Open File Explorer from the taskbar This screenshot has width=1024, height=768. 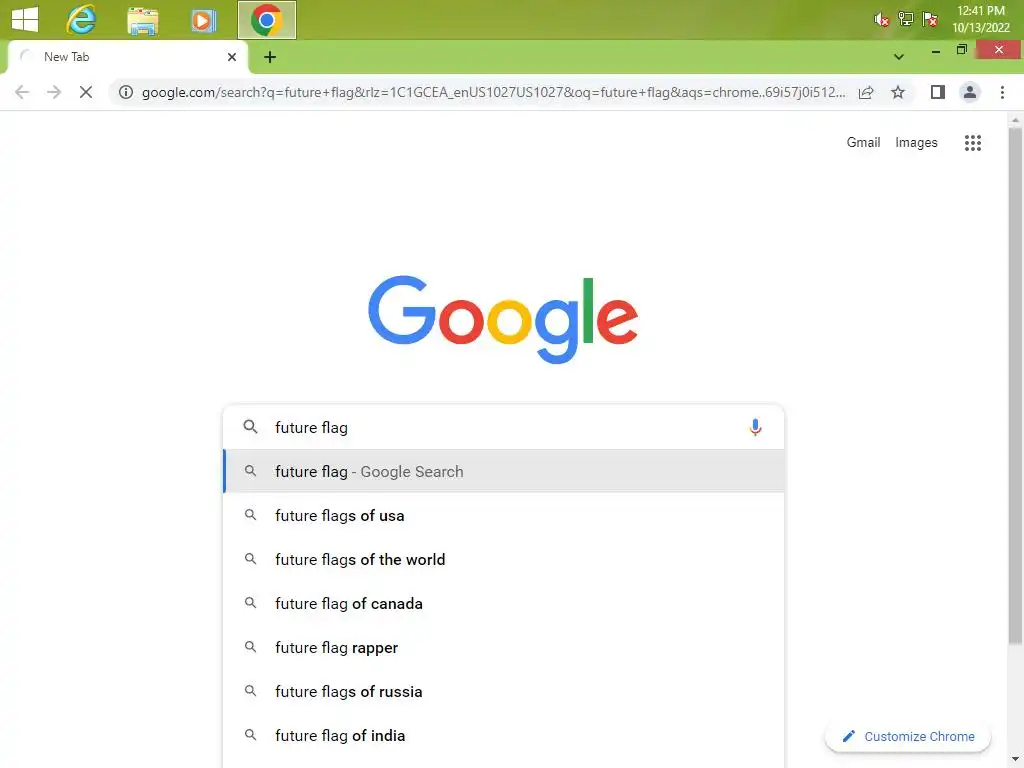point(142,20)
